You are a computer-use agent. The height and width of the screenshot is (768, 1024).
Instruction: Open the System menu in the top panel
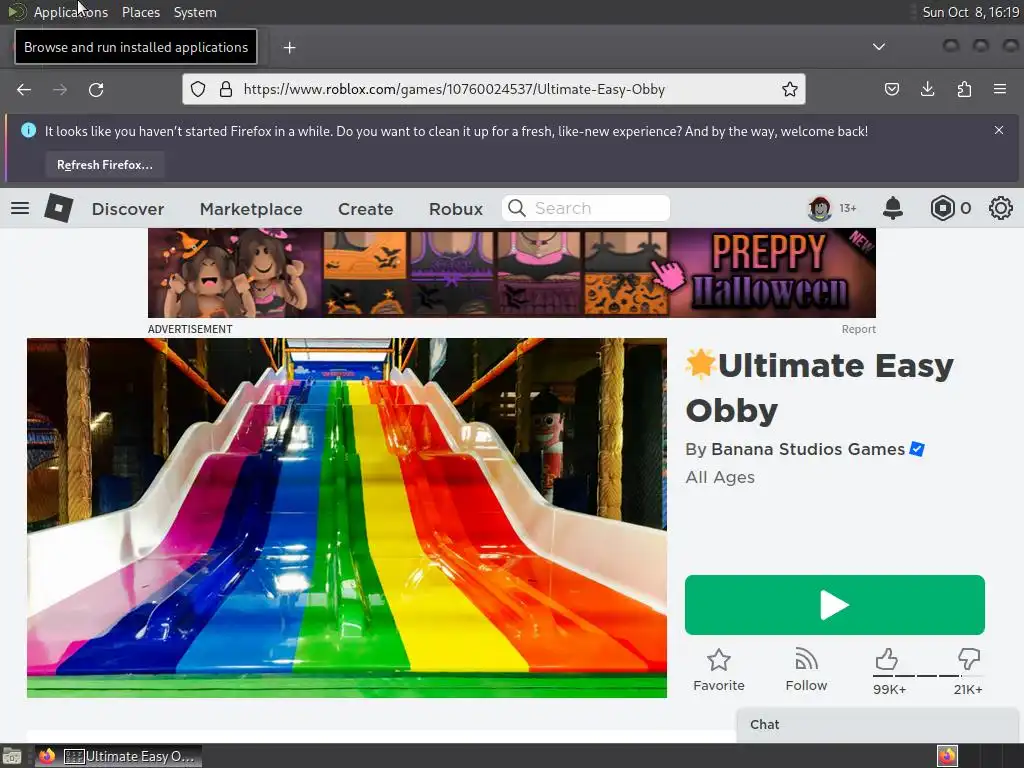(195, 12)
